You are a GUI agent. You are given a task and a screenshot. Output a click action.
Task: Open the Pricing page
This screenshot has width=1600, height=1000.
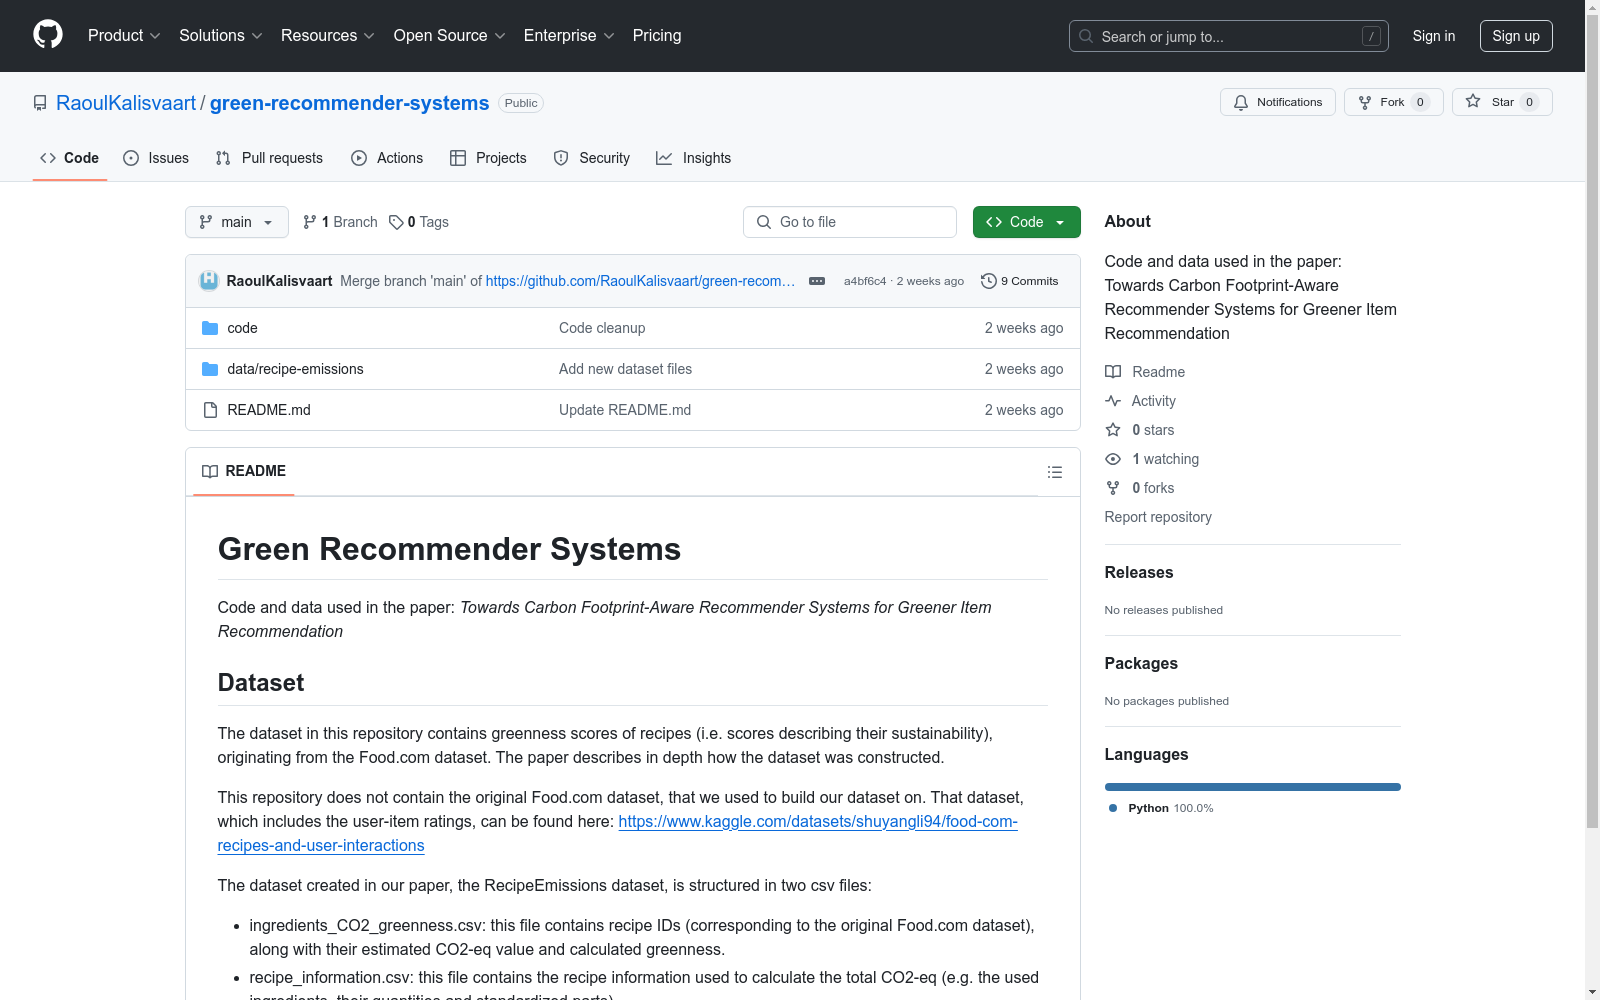tap(657, 36)
